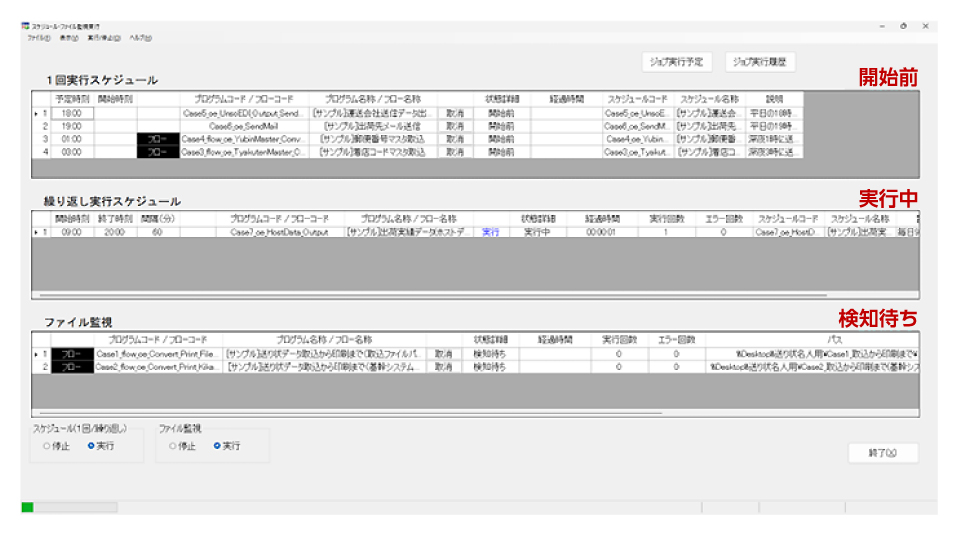Select 実行 radio for ファイル監視
Screen dimensions: 958x535
click(x=217, y=446)
